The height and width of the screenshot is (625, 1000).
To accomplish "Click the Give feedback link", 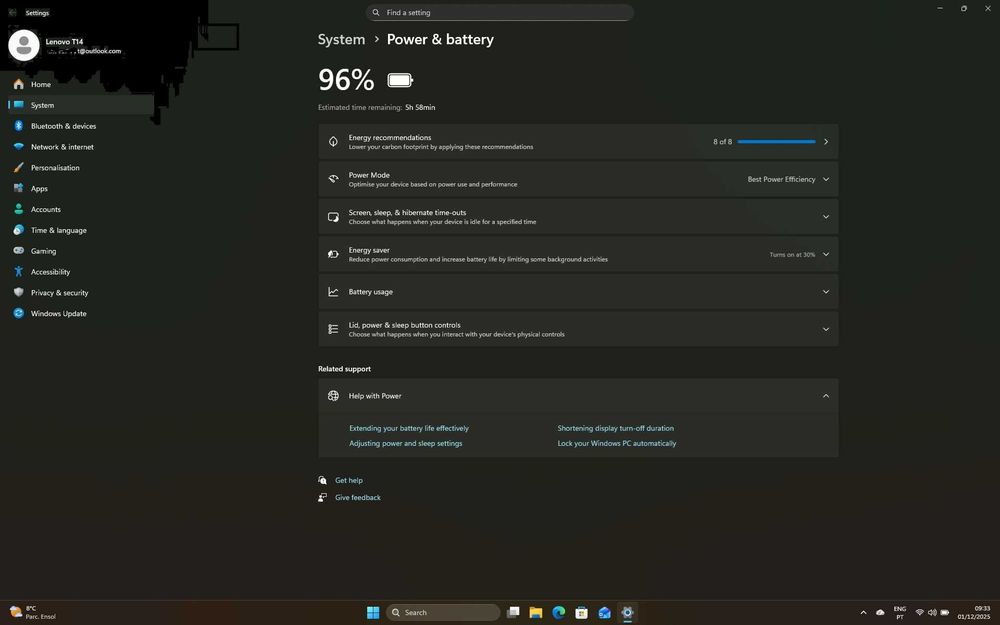I will [x=358, y=497].
